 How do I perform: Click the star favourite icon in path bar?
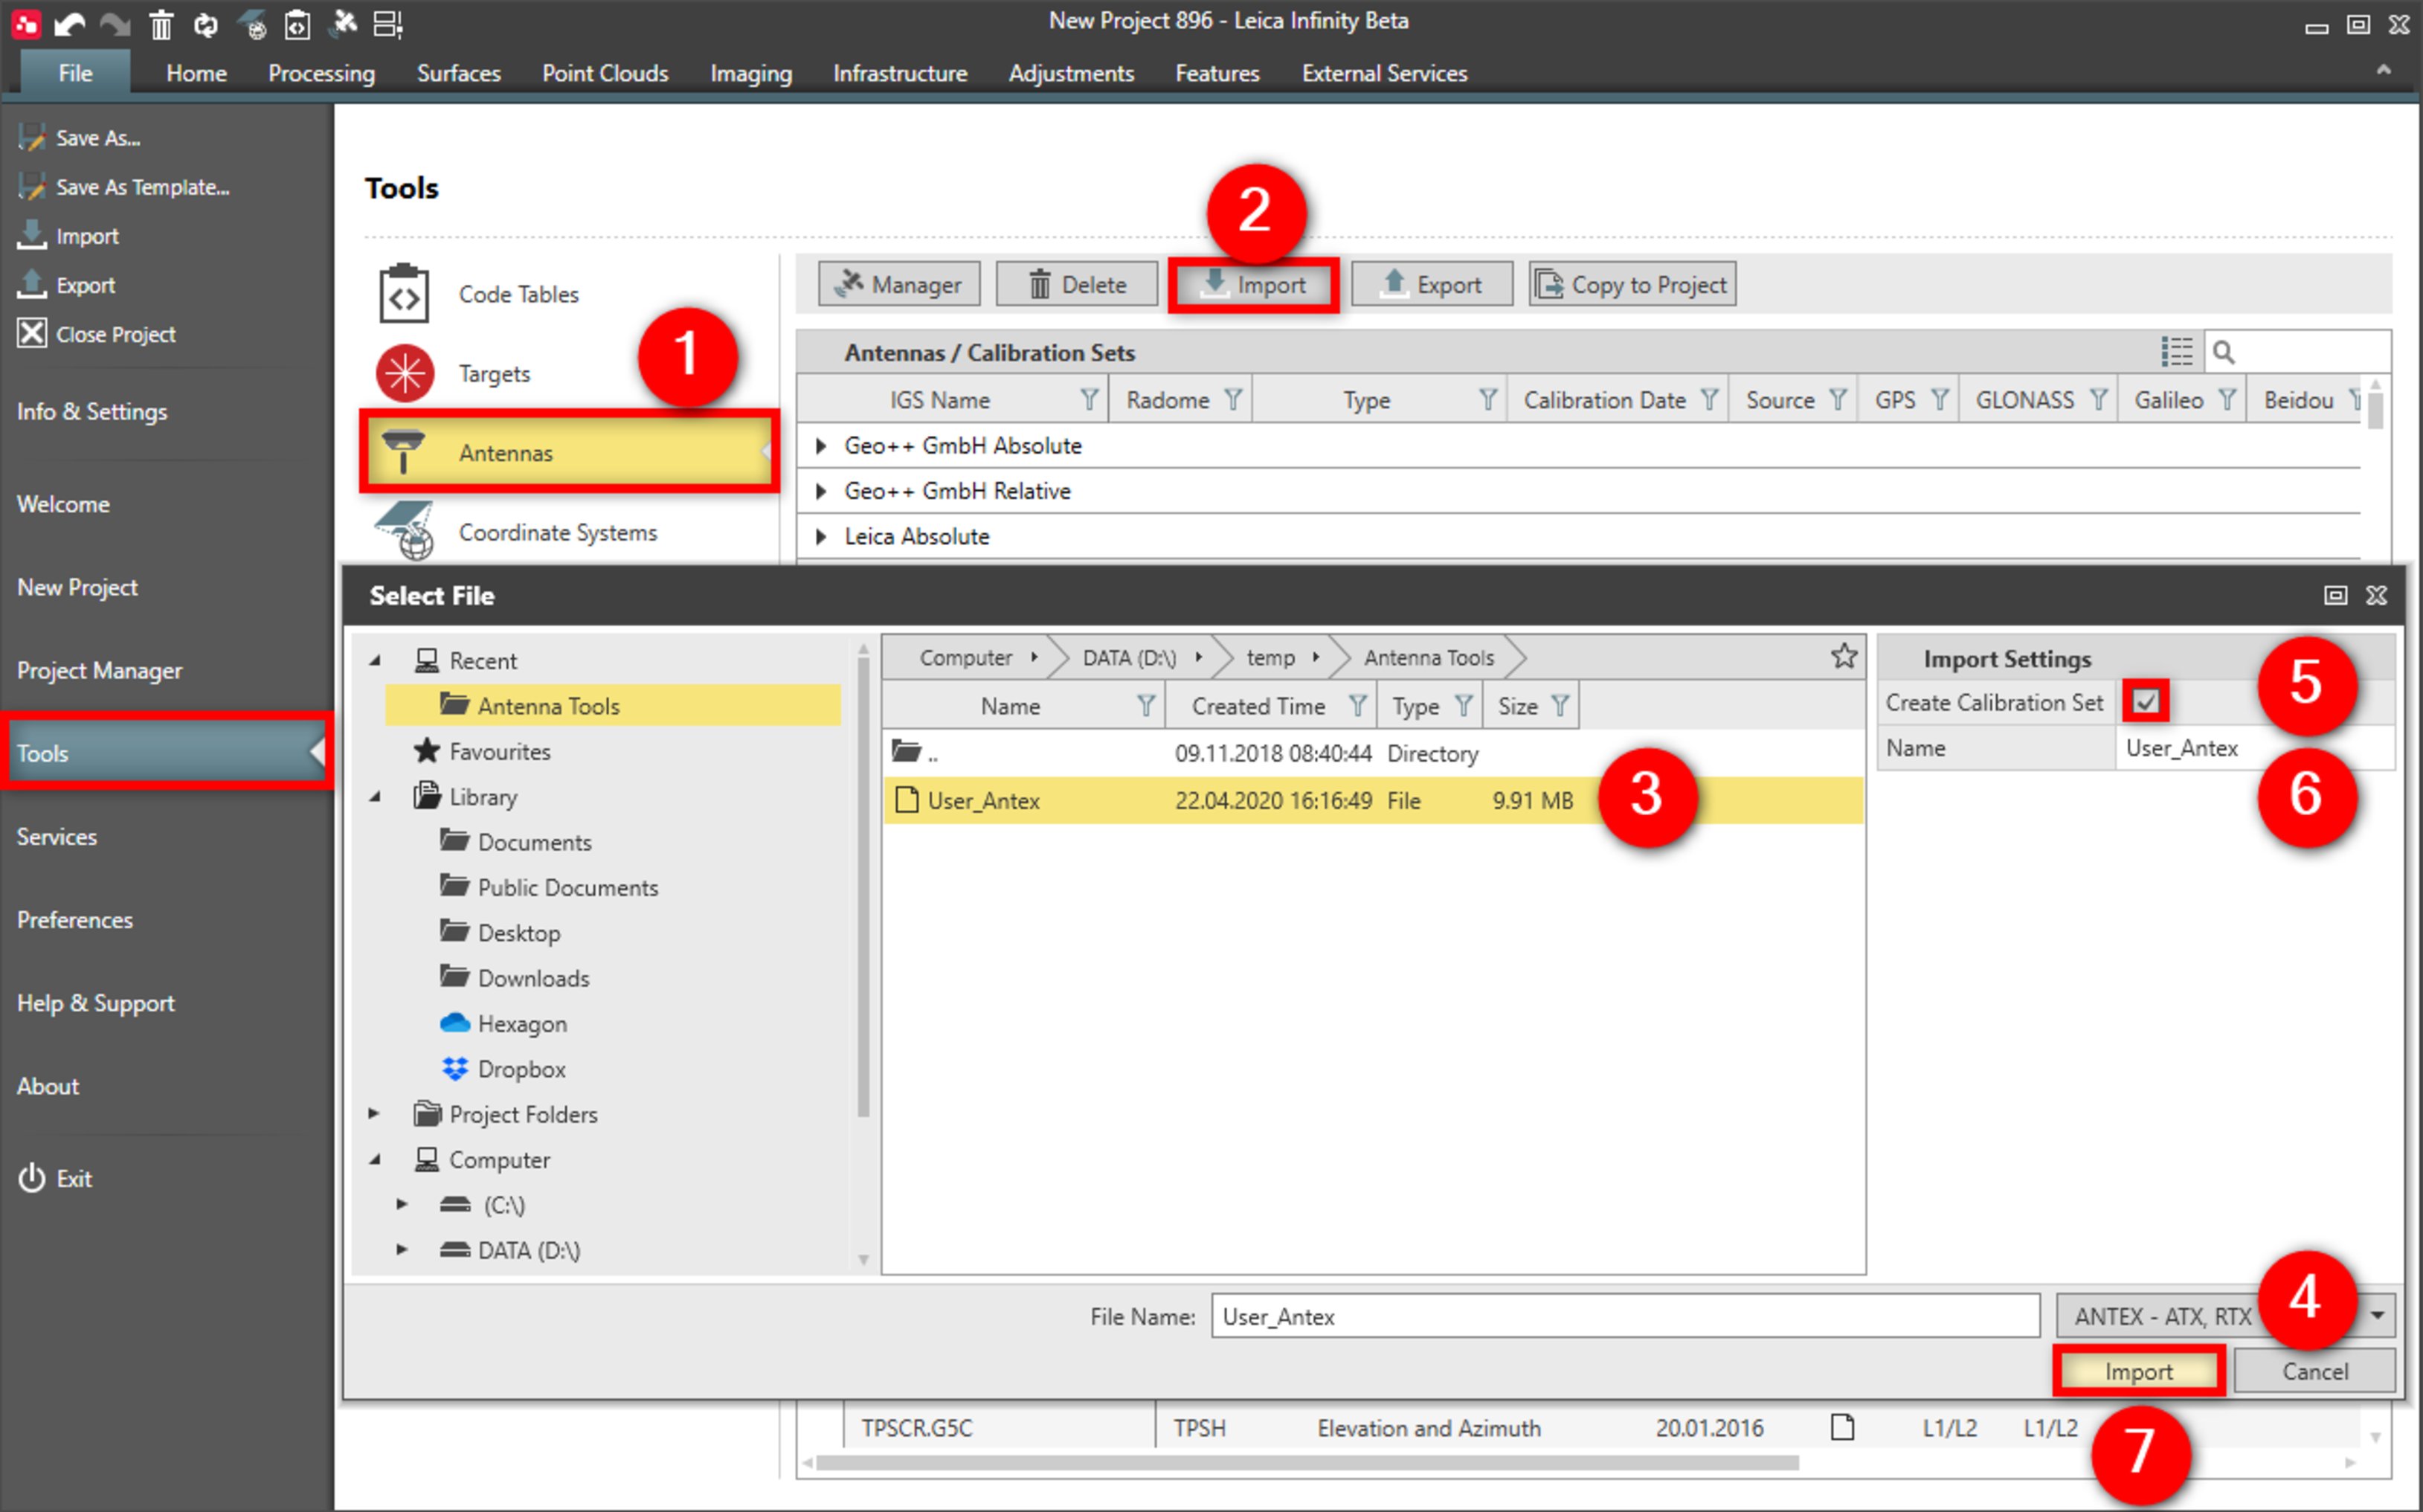pos(1843,656)
